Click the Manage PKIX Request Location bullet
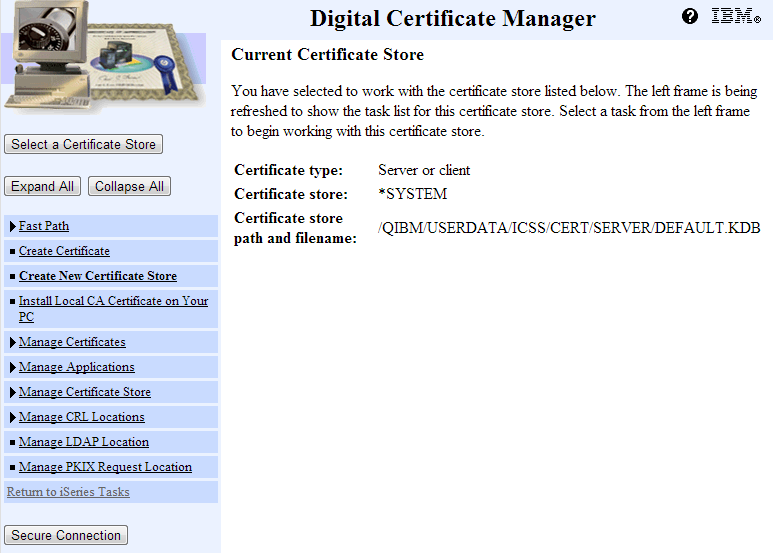Viewport: 773px width, 553px height. 12,468
